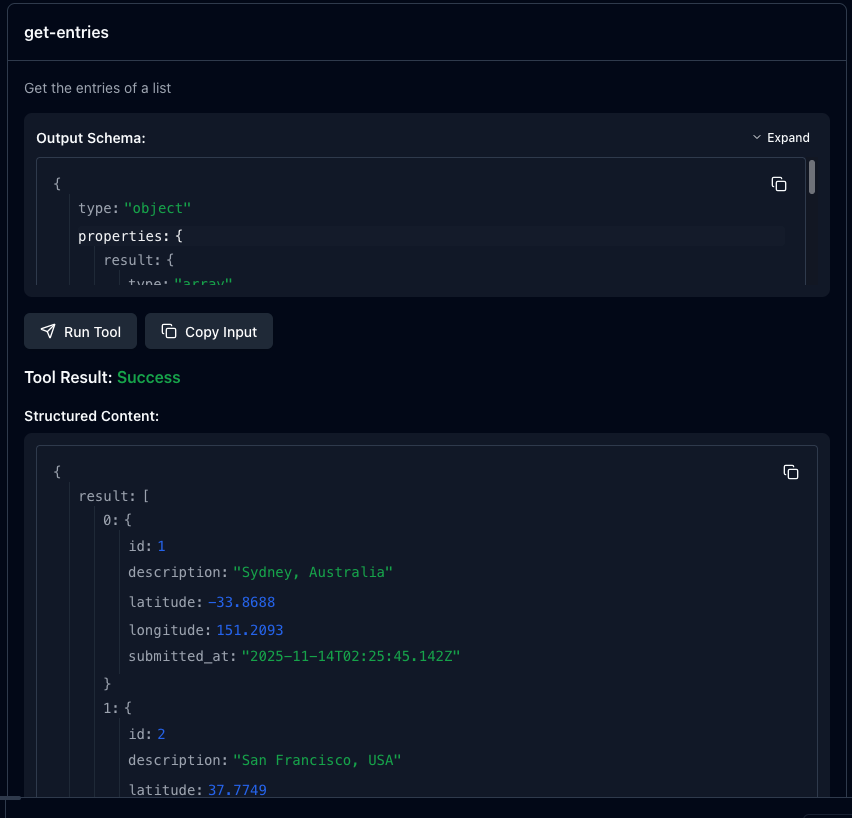Image resolution: width=852 pixels, height=818 pixels.
Task: Run the get-entries tool
Action: tap(80, 331)
